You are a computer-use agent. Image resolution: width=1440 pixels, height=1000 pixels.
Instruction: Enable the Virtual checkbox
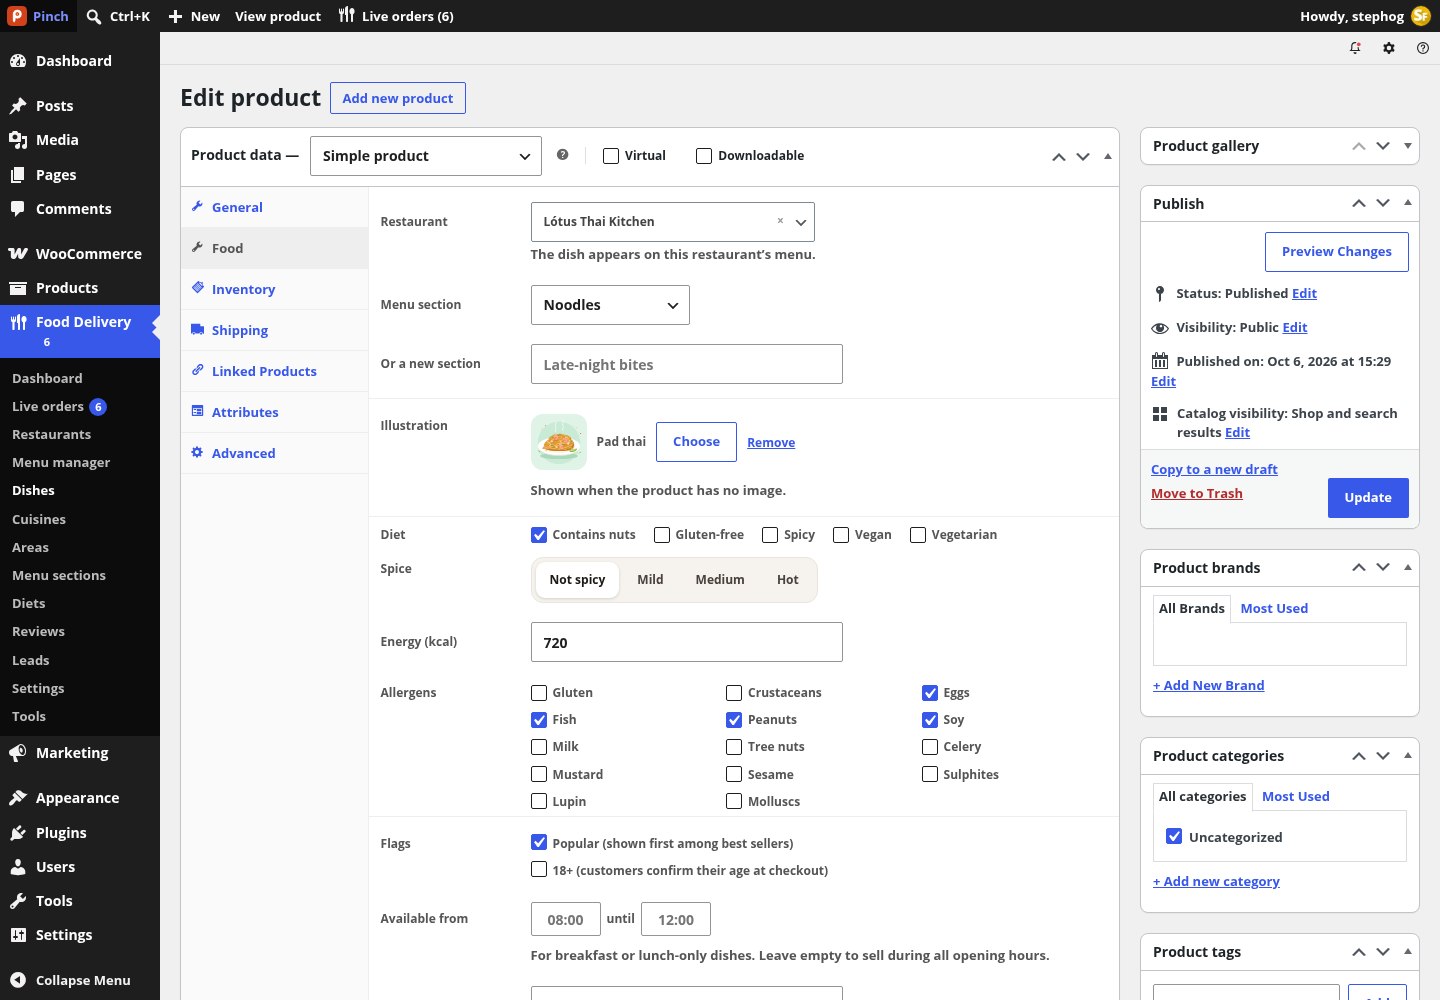click(x=611, y=156)
